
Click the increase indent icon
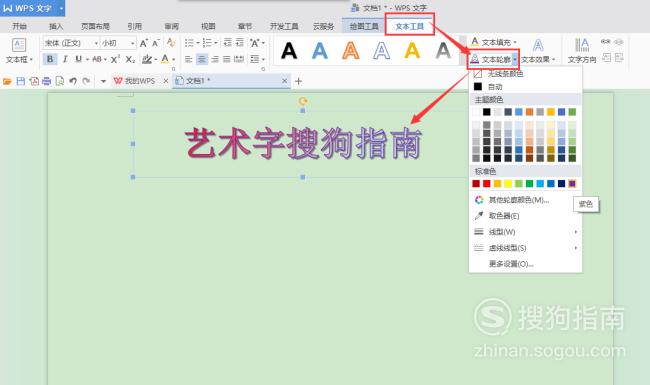[x=240, y=43]
